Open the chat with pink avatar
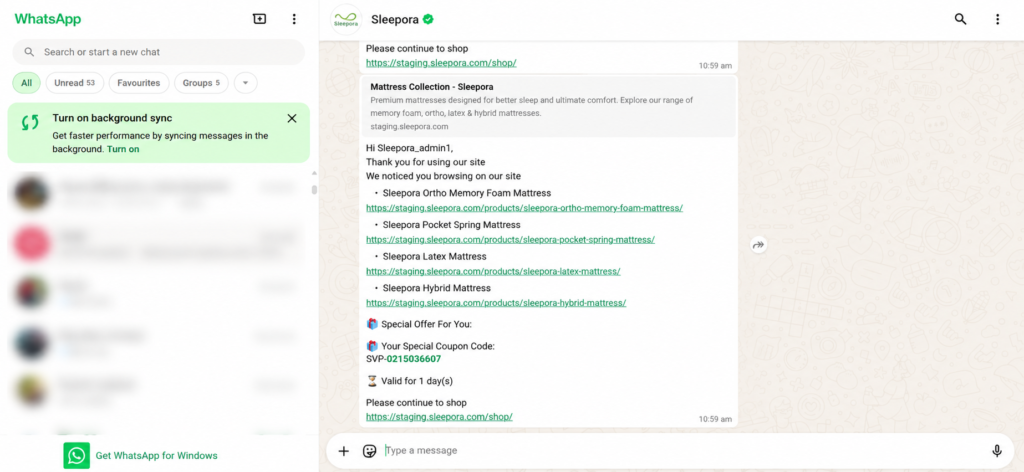The width and height of the screenshot is (1024, 472). pyautogui.click(x=159, y=244)
